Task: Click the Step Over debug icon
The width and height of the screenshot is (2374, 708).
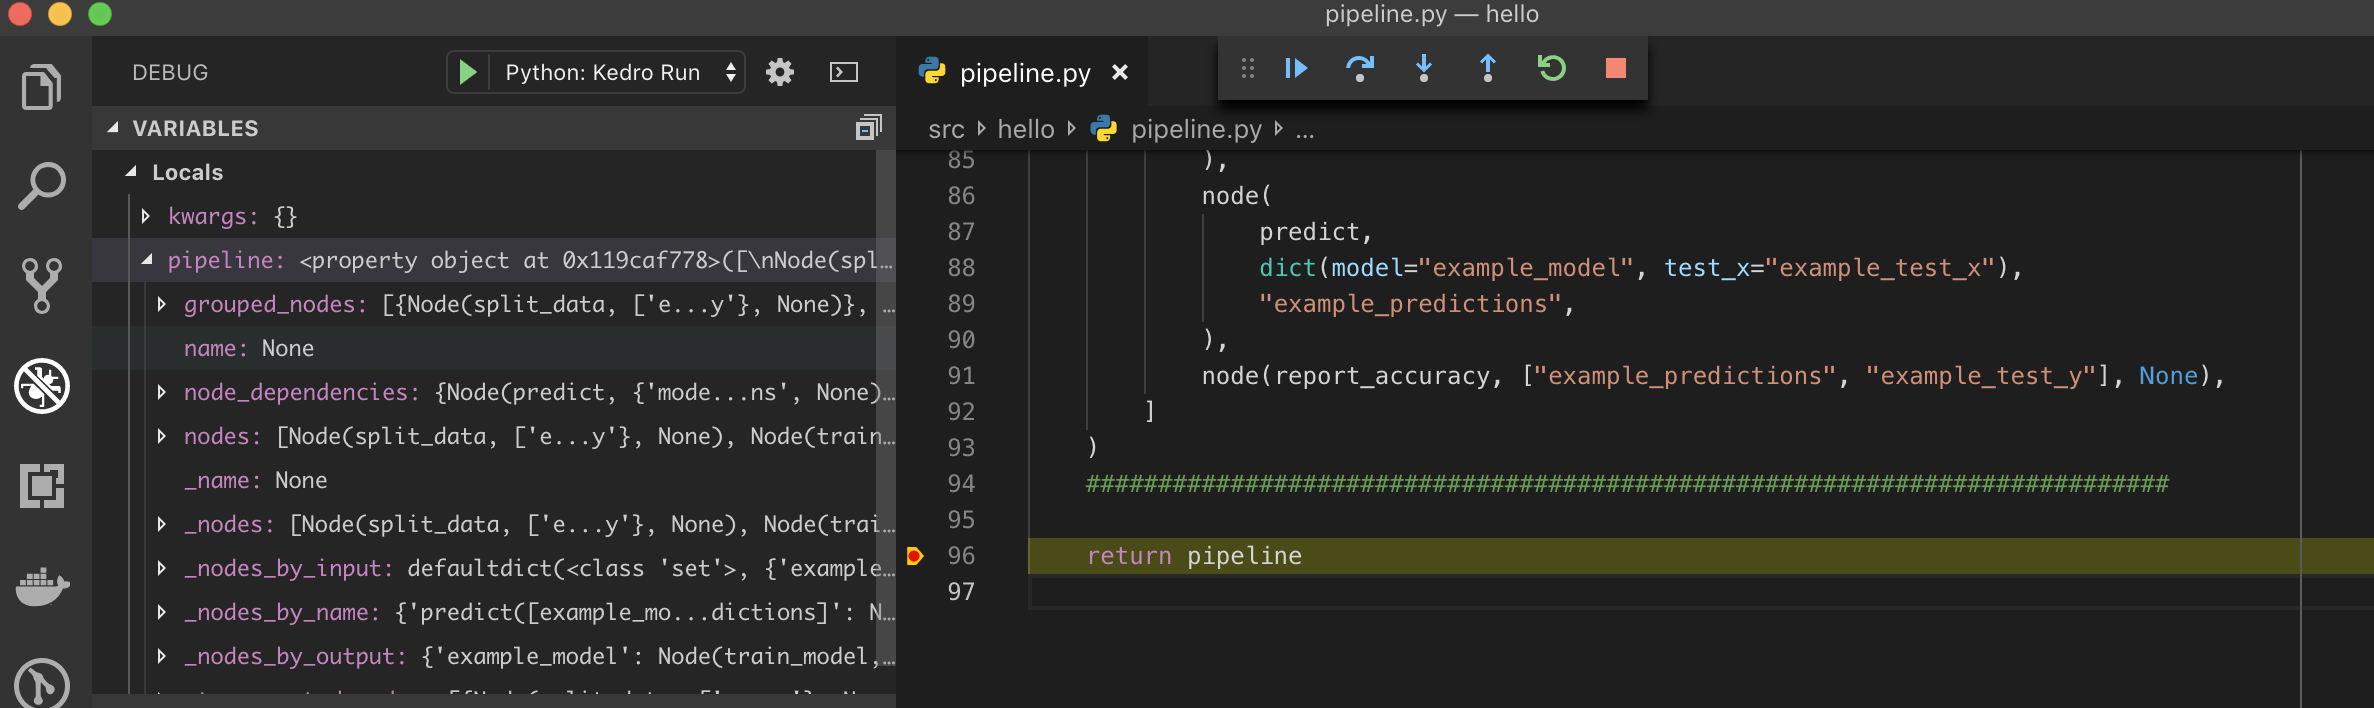Action: tap(1360, 68)
